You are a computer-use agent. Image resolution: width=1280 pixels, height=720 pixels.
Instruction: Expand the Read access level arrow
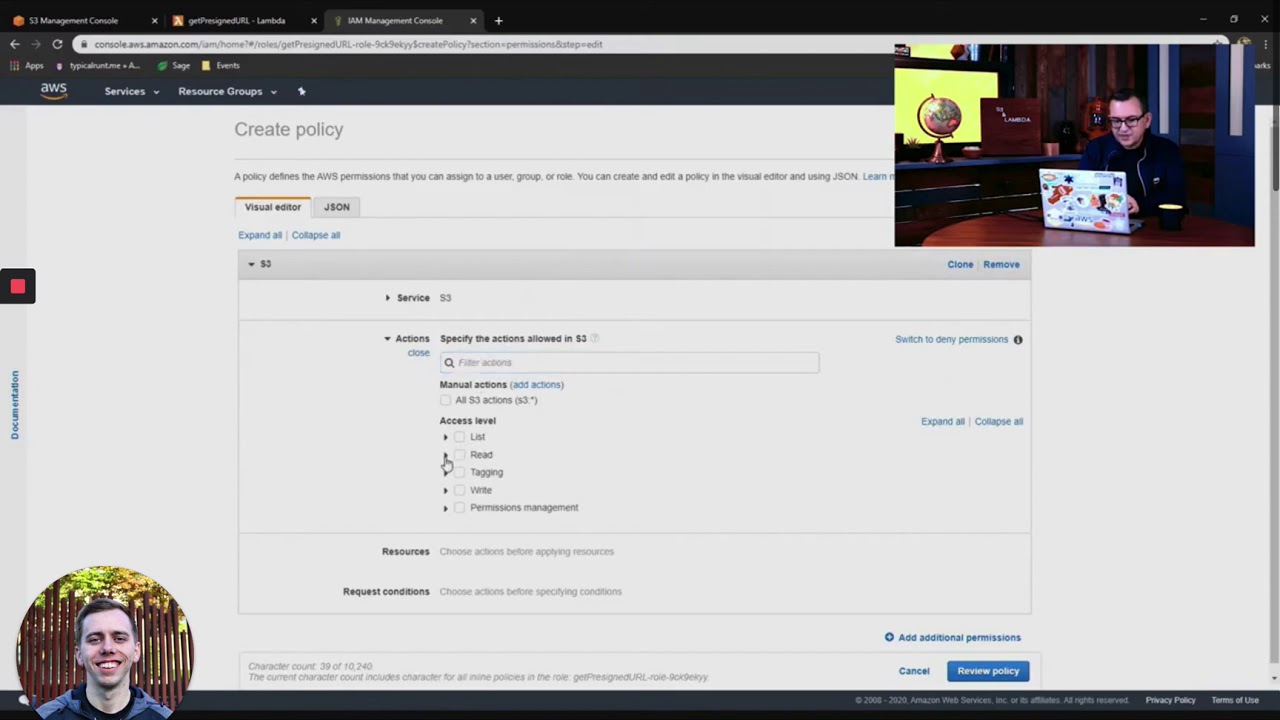pos(445,455)
